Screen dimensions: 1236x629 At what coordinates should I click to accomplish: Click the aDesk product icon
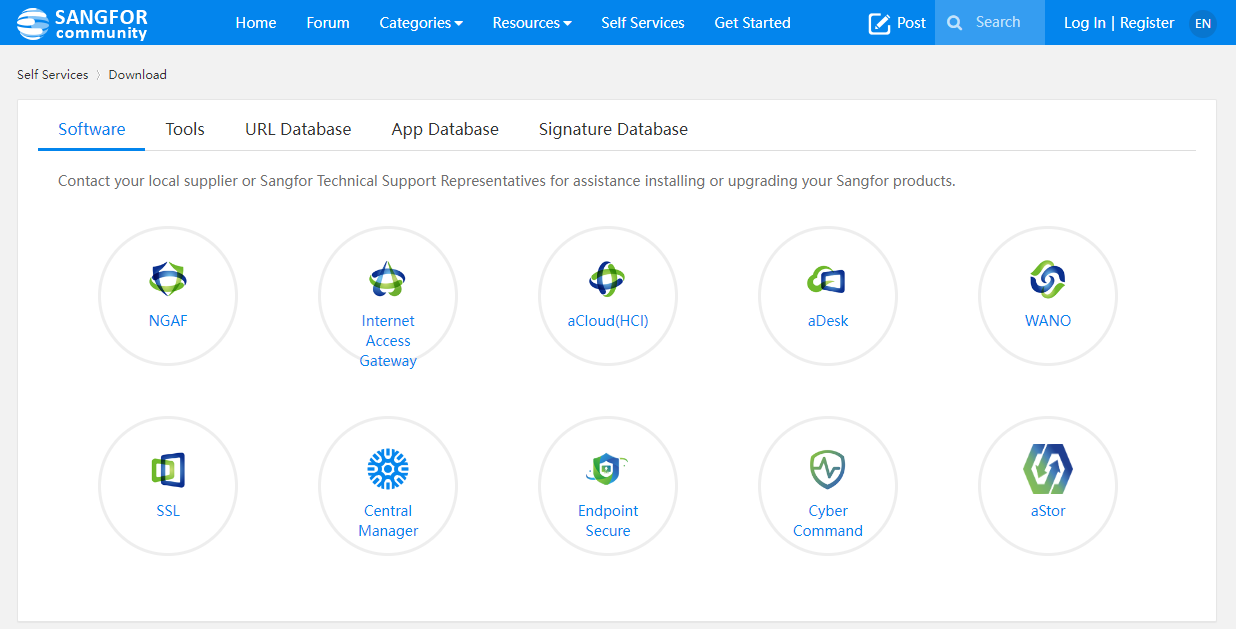[828, 279]
